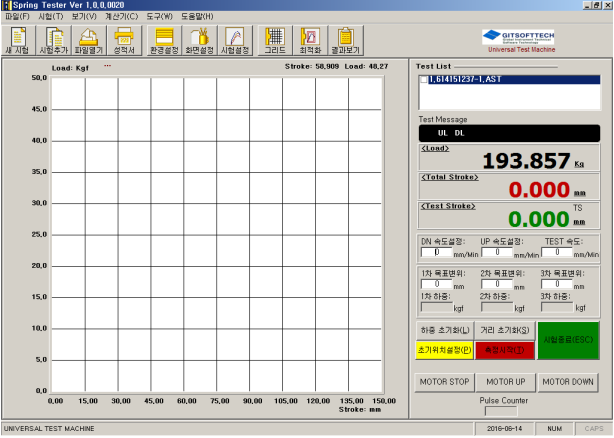Restore down the Spring Tester window
Viewport: 614px width, 438px height.
[x=596, y=5]
